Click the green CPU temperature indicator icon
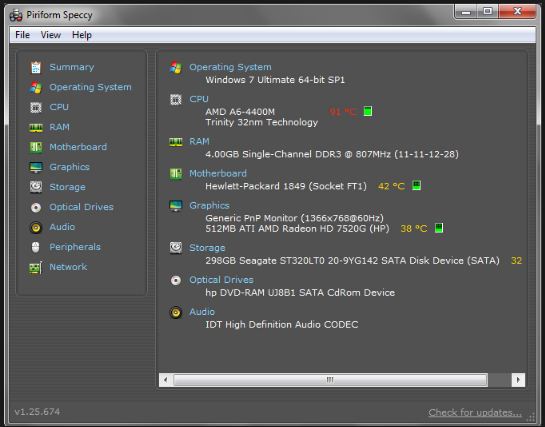The image size is (545, 427). point(368,112)
